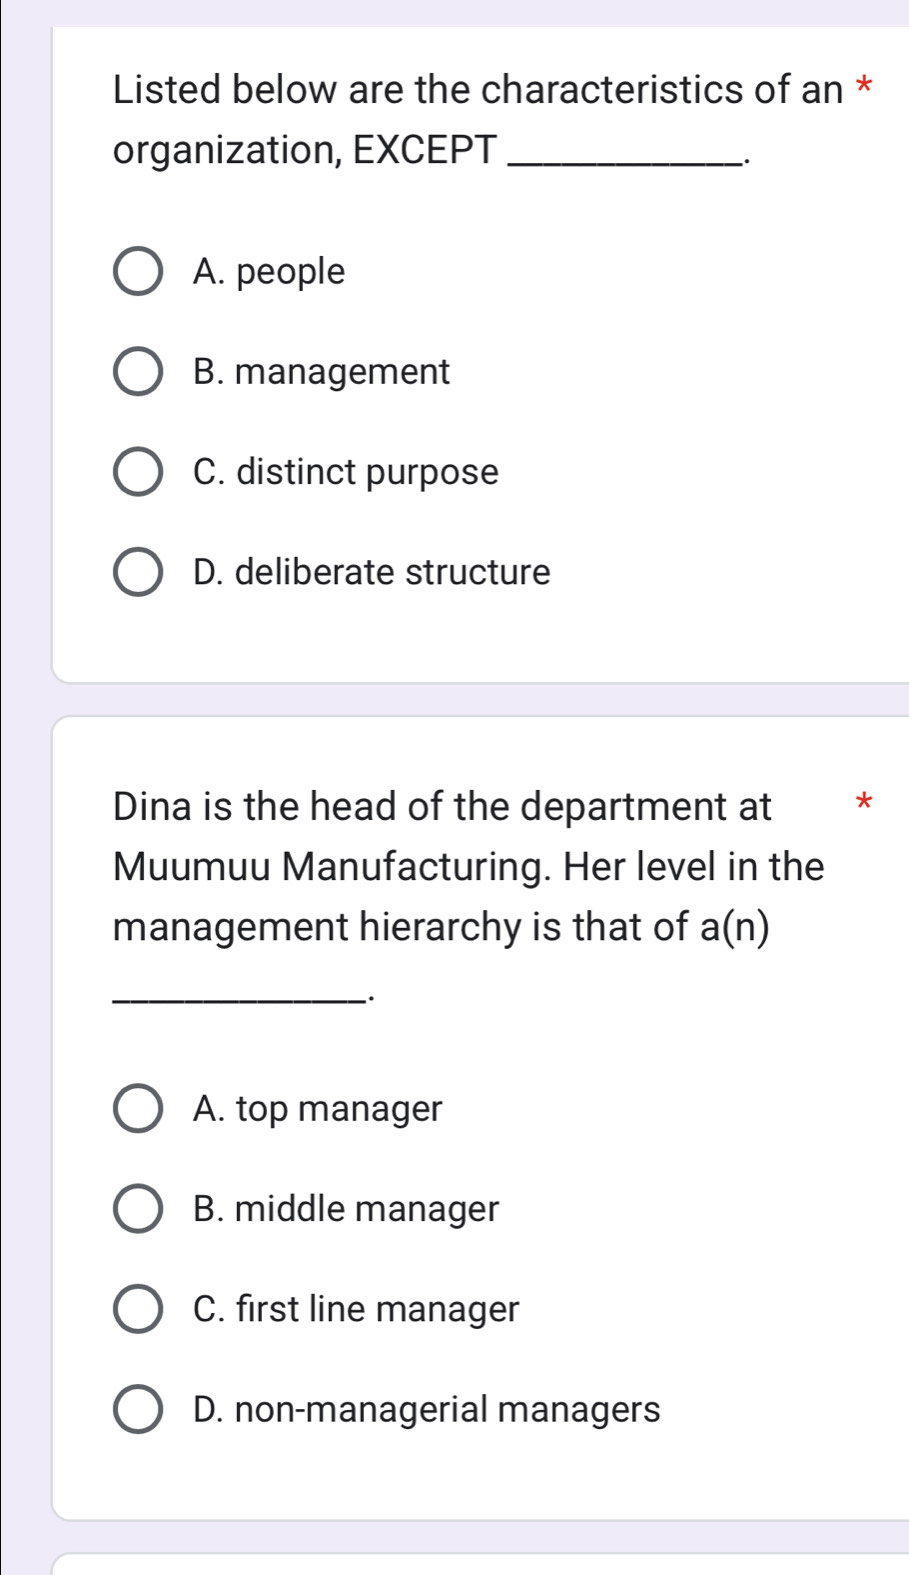Tick the radio circle beside 'D. deliberate structure'
Viewport: 909px width, 1575px height.
coord(138,572)
